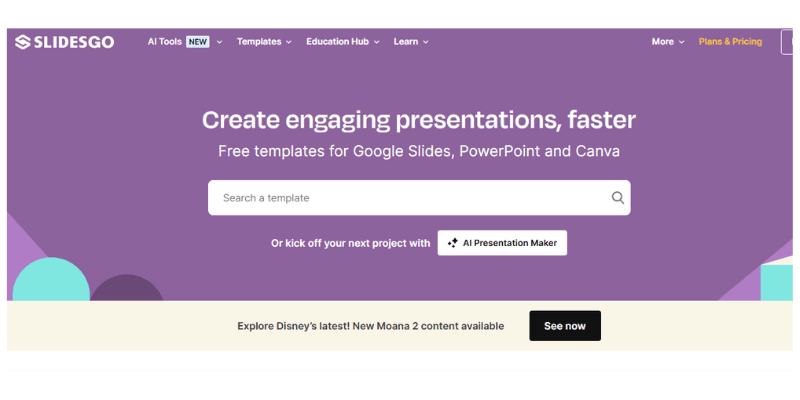Expand the Education Hub chevron
800x400 pixels.
click(x=377, y=42)
